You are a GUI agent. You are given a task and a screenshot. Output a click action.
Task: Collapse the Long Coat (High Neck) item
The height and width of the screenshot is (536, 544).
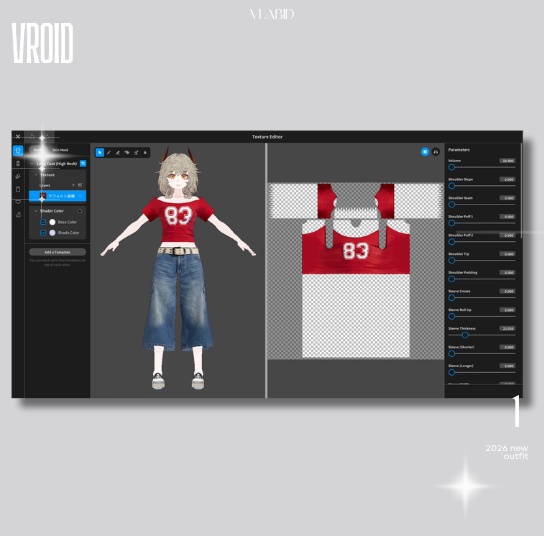(32, 163)
